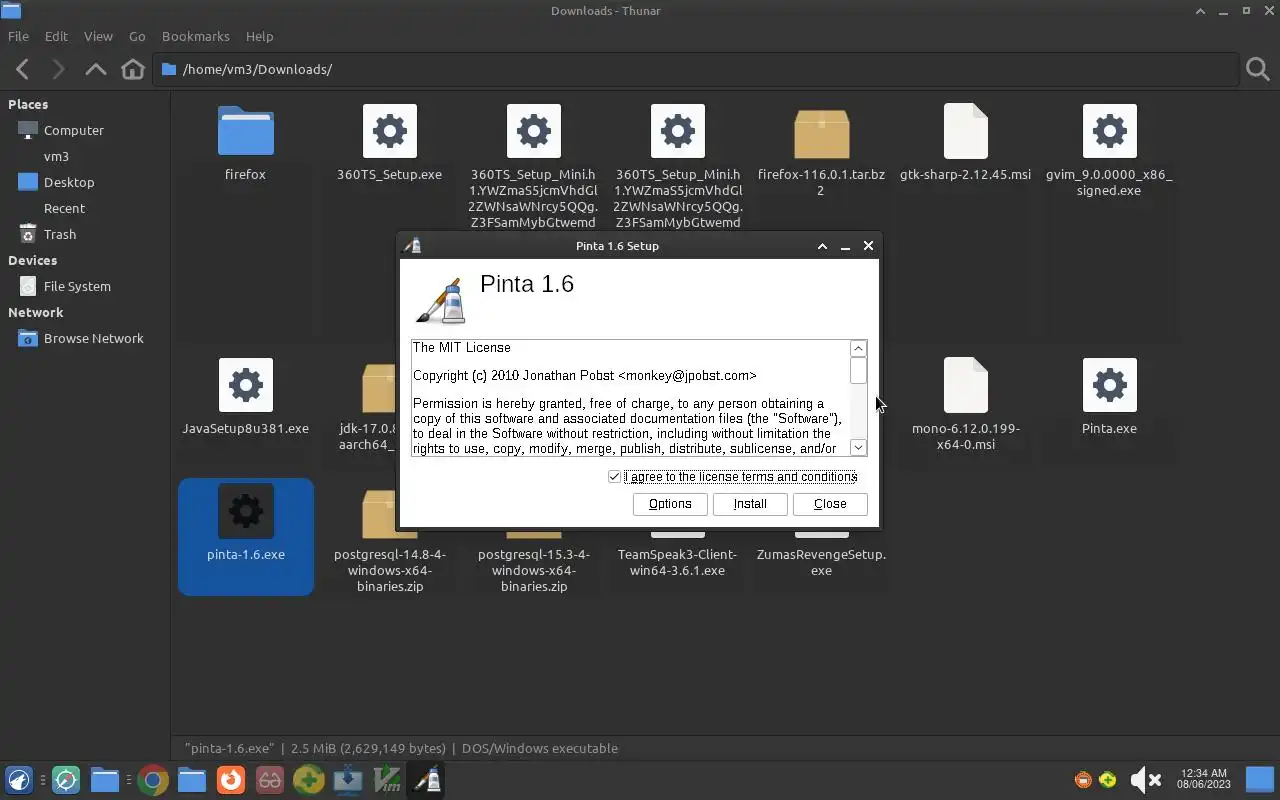Open the Go menu
The height and width of the screenshot is (800, 1280).
pyautogui.click(x=137, y=36)
